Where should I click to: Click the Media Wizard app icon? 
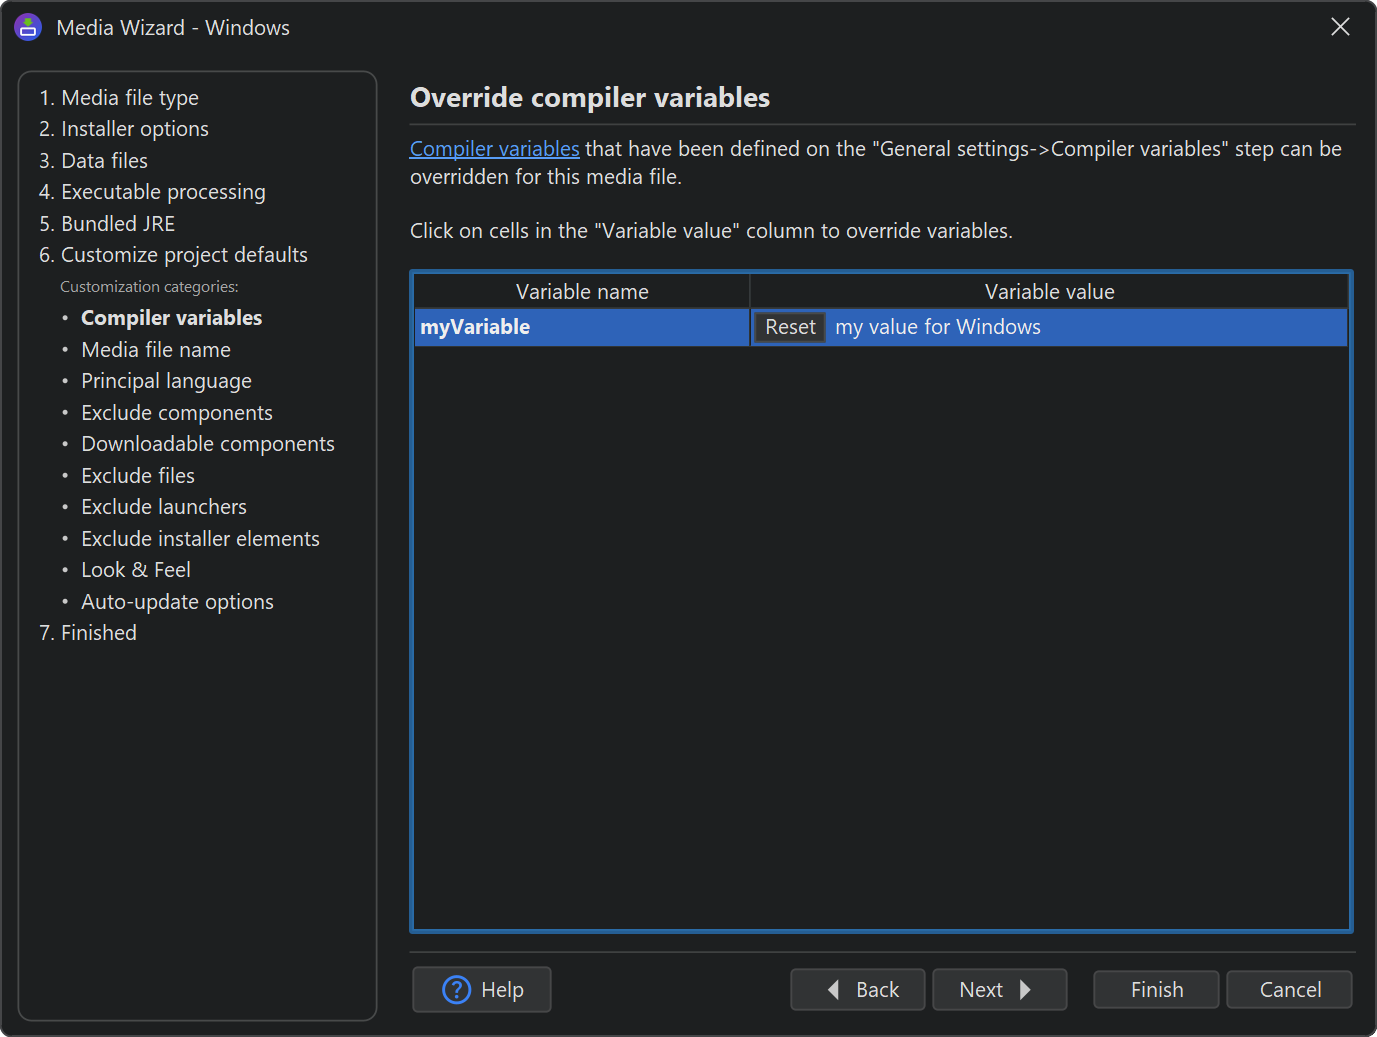28,27
